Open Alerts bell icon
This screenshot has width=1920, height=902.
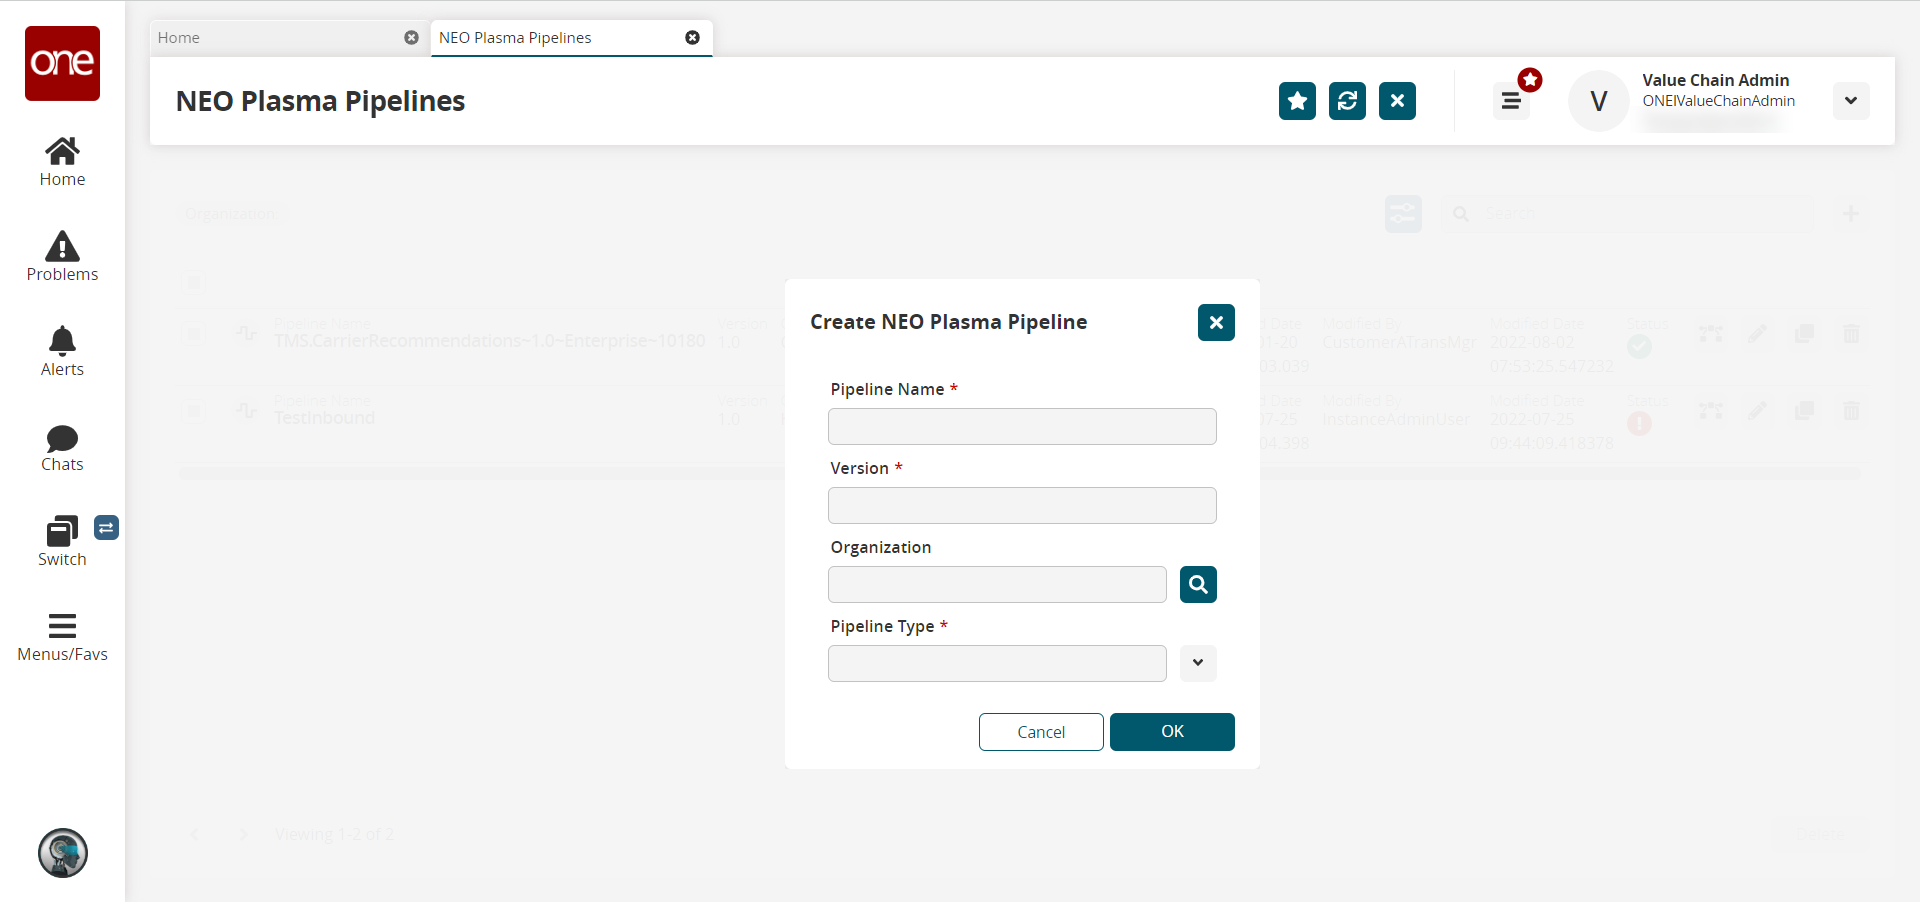(62, 342)
